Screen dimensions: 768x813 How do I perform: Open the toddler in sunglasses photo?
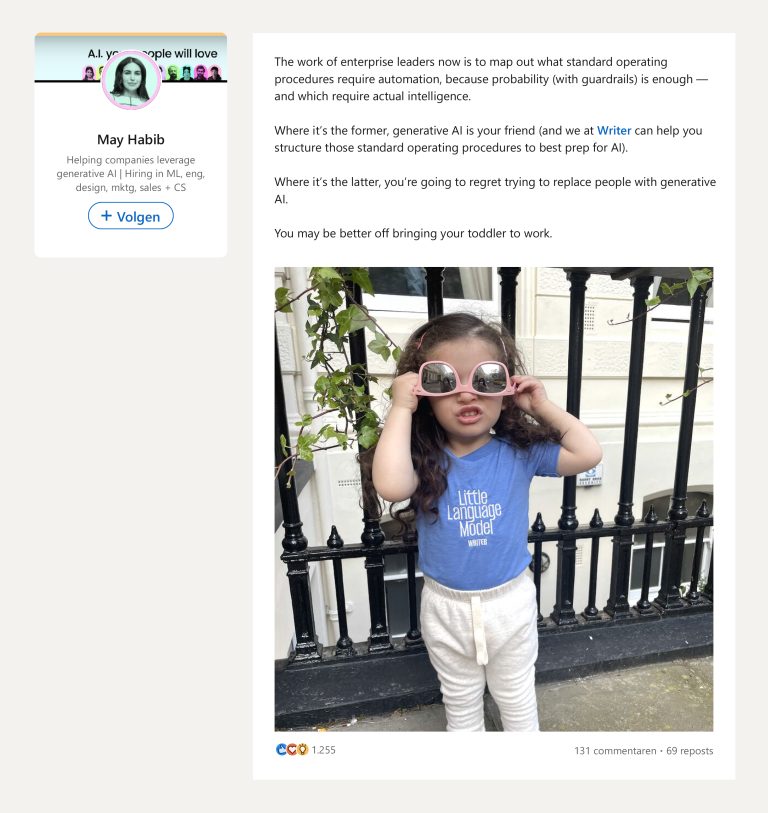494,499
